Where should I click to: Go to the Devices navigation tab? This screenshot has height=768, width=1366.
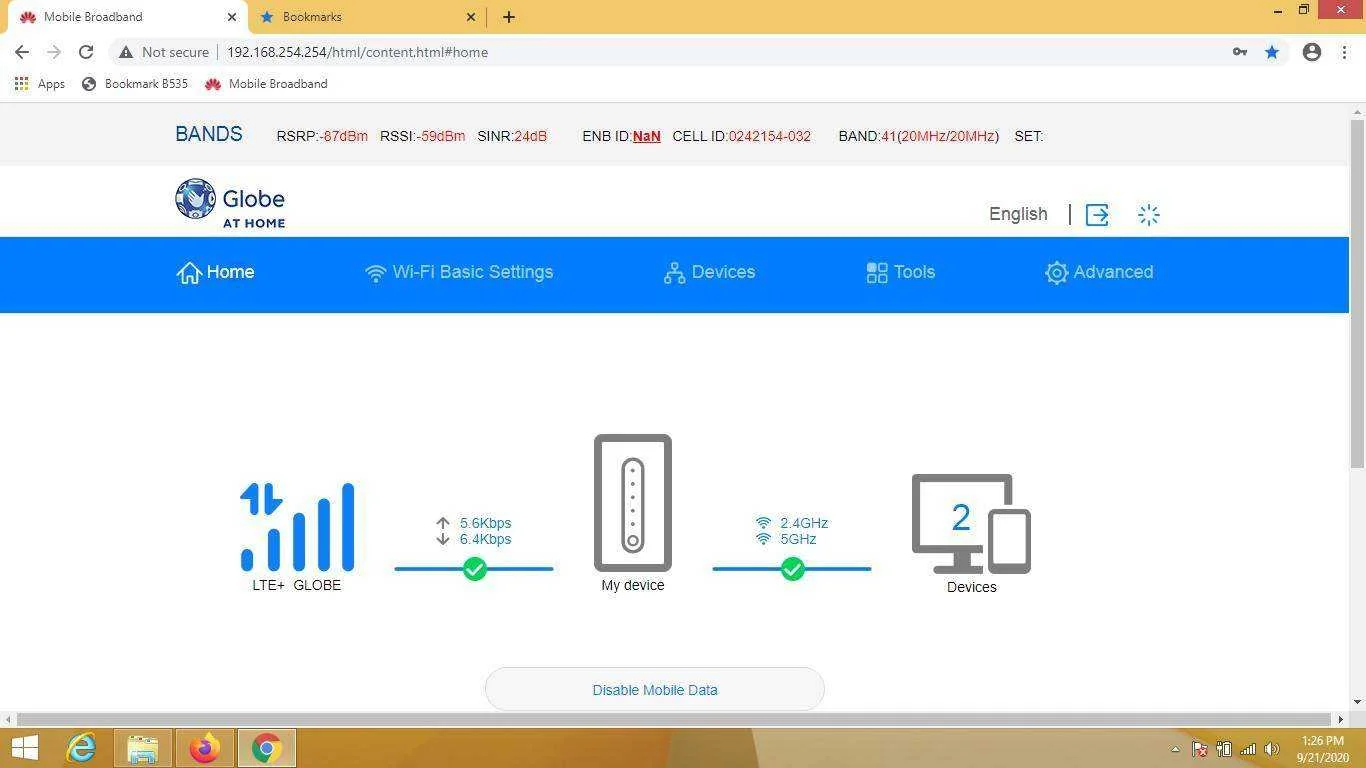pos(709,272)
